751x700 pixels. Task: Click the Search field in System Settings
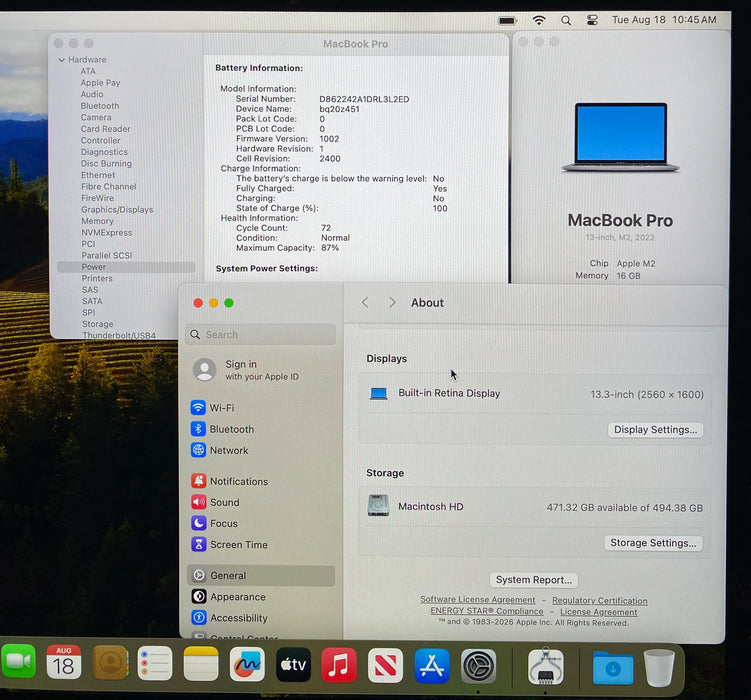(x=261, y=334)
